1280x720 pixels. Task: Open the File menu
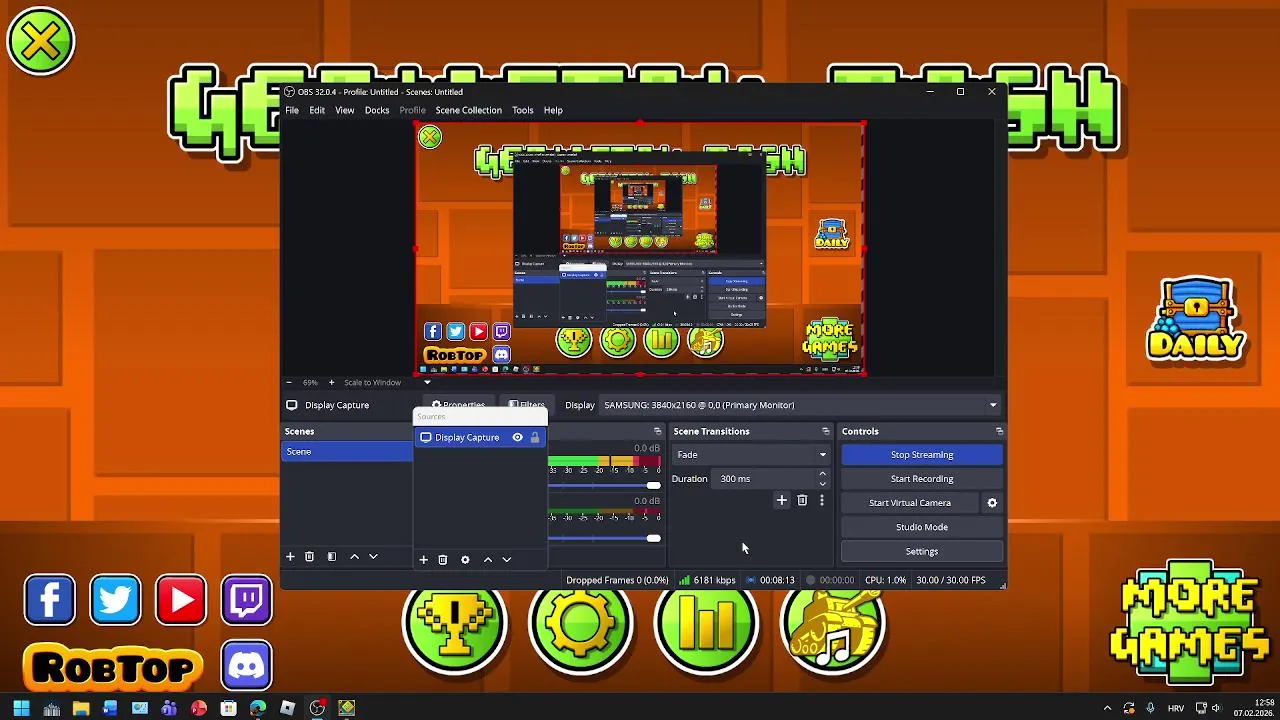(292, 110)
